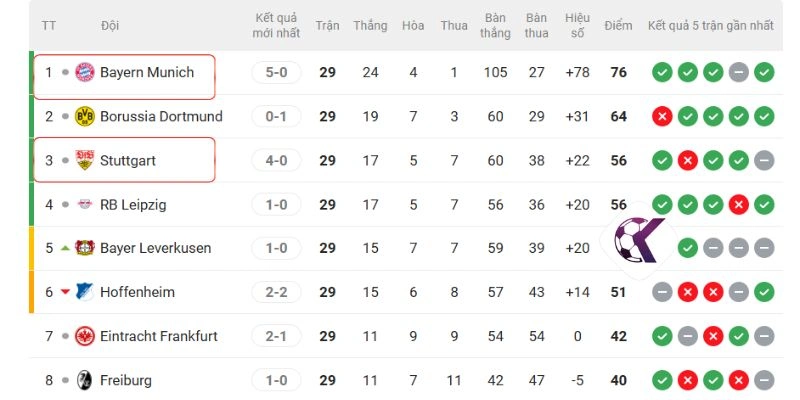Open the Borussia Dortmund team link
Image resolution: width=800 pixels, height=400 pixels.
pos(161,117)
